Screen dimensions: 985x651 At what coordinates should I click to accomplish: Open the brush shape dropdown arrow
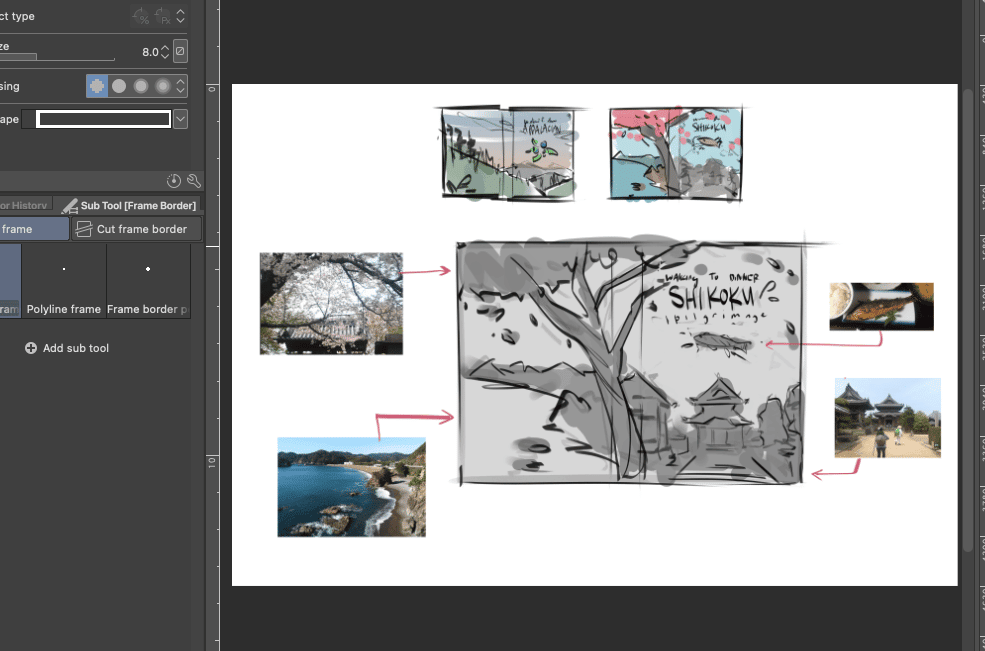point(180,119)
